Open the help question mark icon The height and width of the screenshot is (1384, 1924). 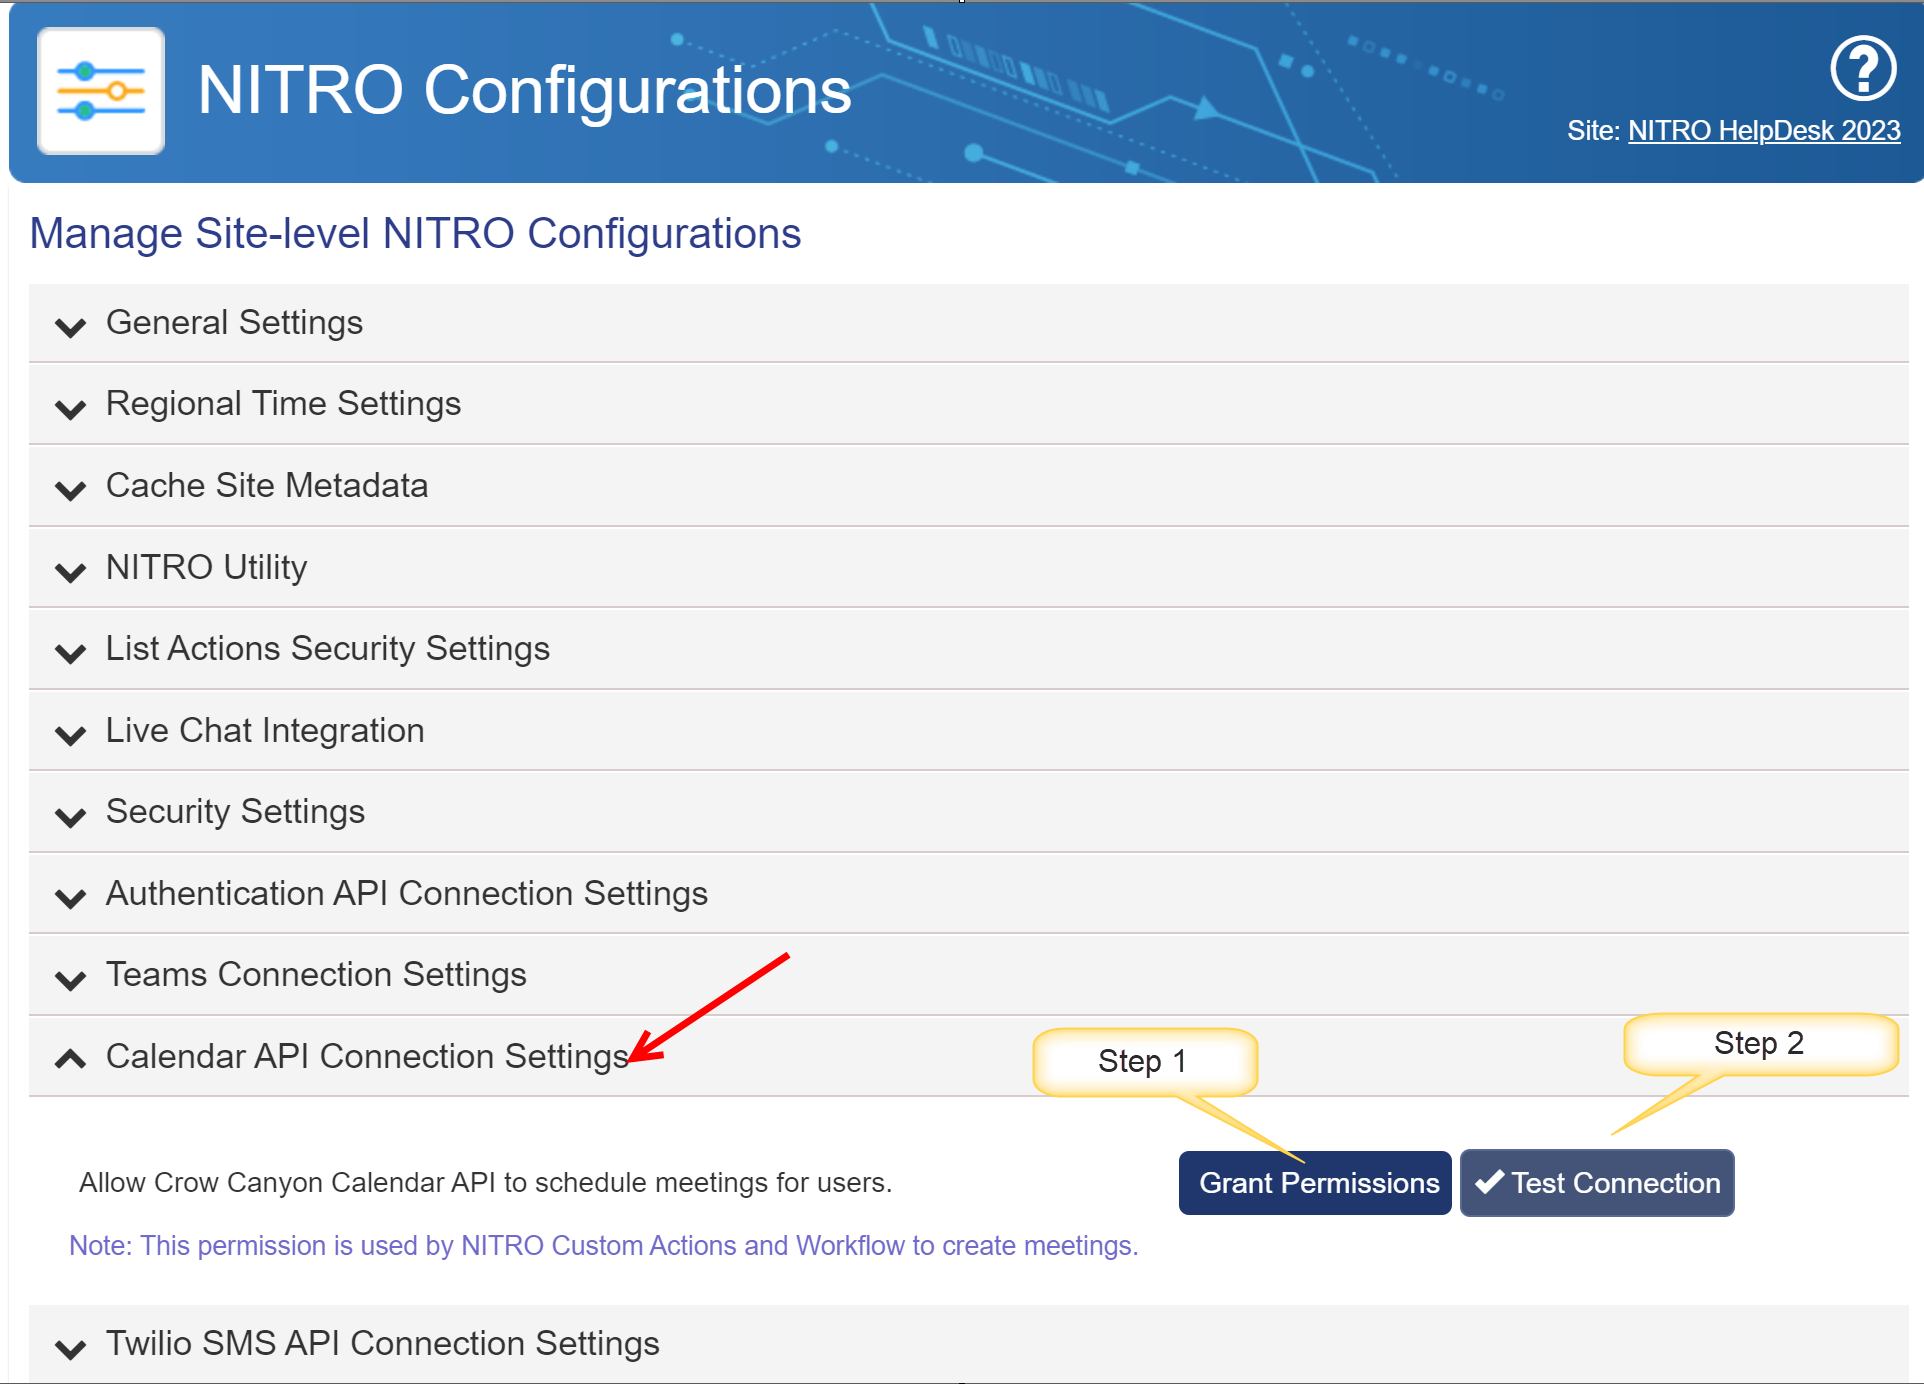click(1863, 69)
